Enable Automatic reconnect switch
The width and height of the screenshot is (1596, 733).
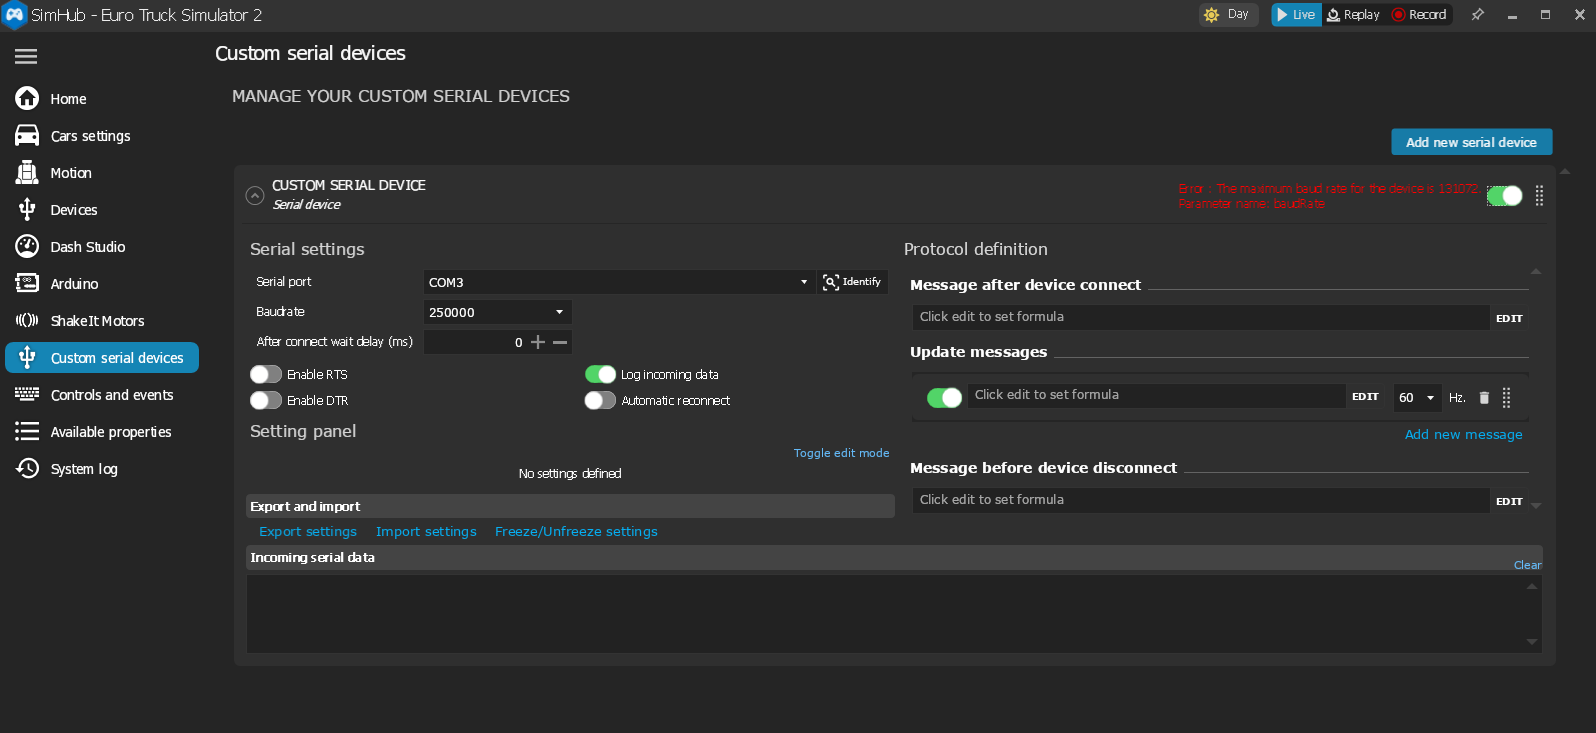[600, 400]
